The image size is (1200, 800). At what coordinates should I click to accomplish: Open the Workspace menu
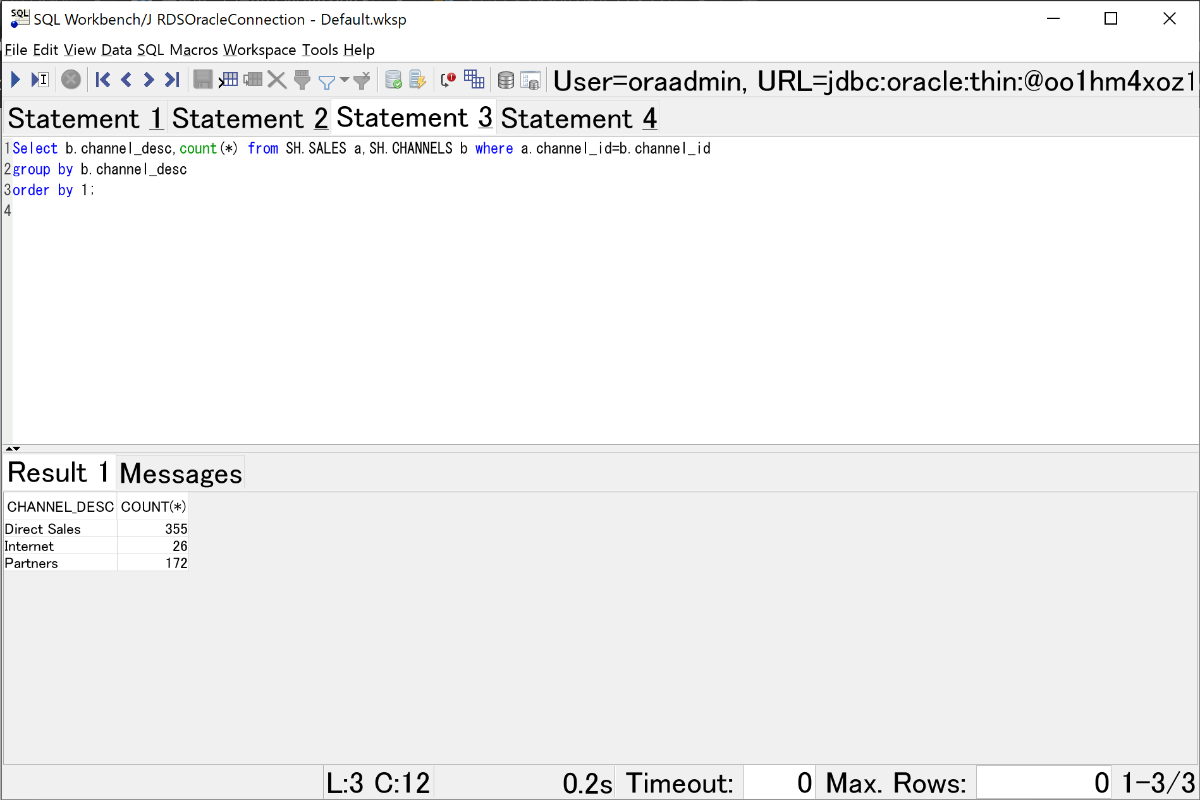coord(260,50)
